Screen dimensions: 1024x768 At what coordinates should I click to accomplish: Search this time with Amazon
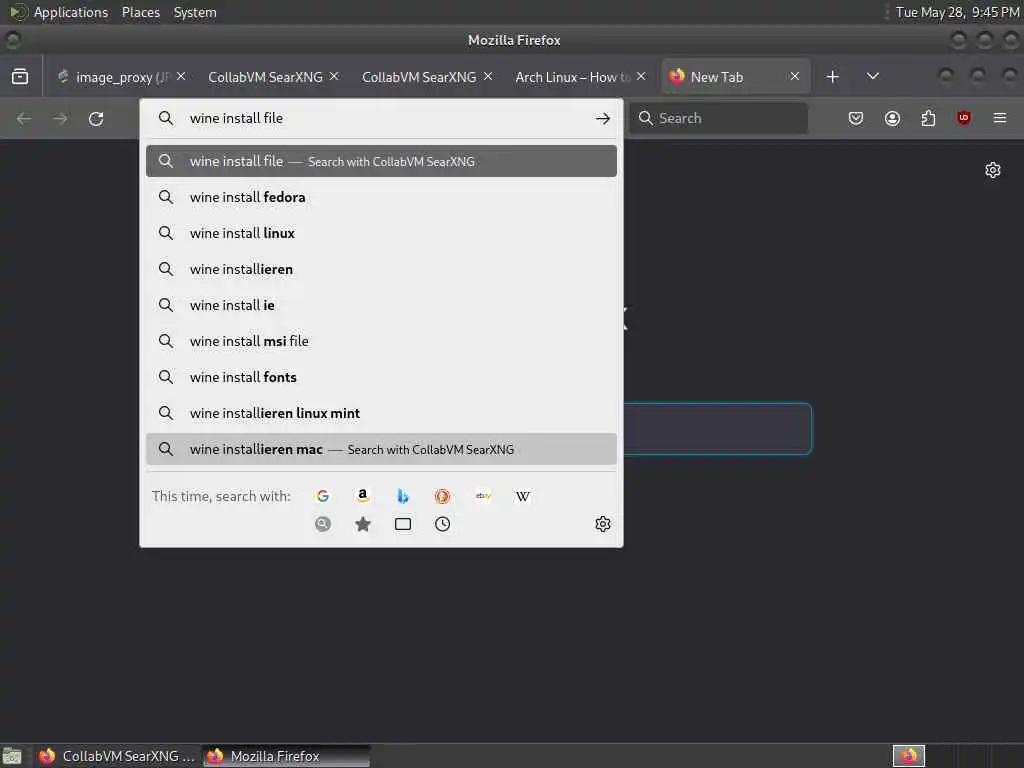362,496
